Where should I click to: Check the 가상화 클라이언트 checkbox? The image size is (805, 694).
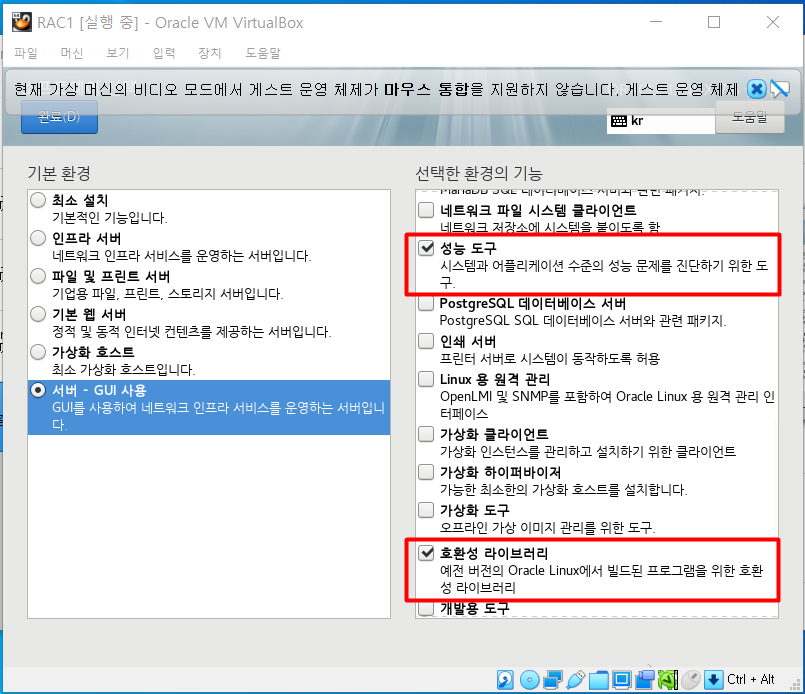(426, 434)
